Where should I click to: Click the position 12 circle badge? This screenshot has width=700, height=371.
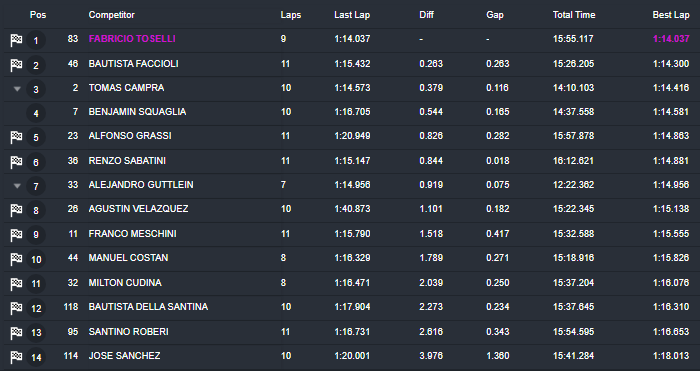[x=36, y=308]
